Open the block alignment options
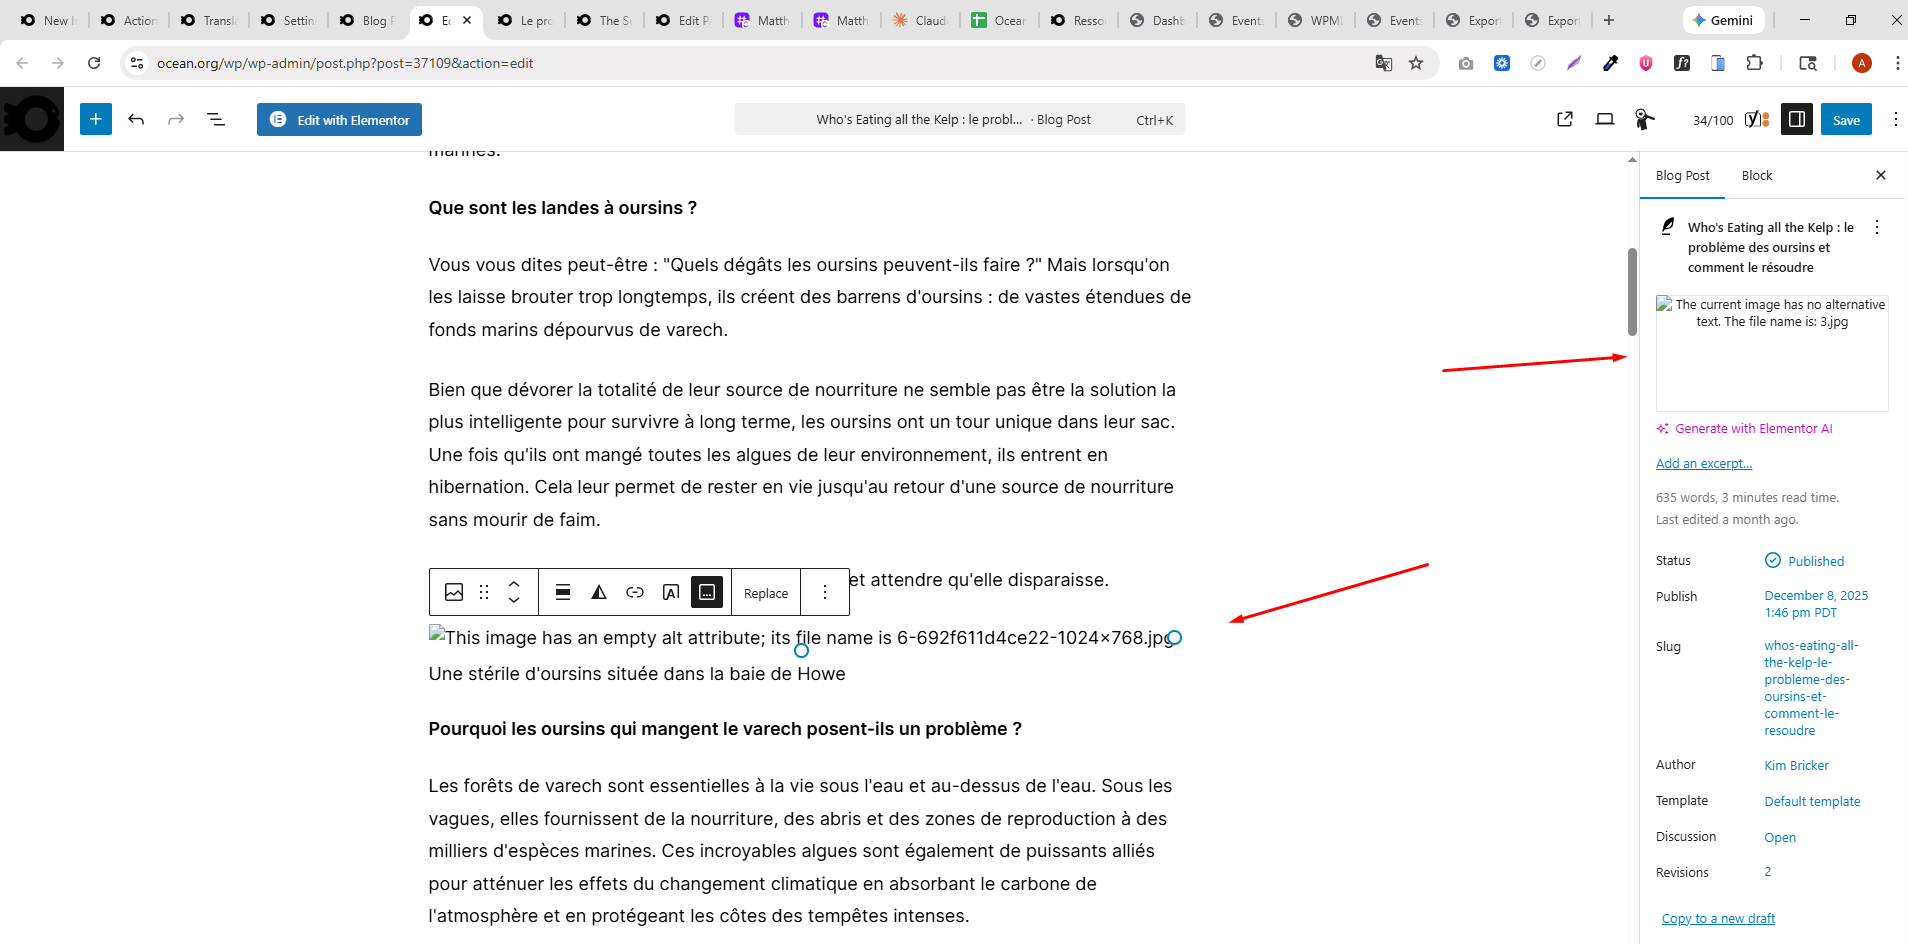Viewport: 1908px width, 944px height. pos(563,592)
